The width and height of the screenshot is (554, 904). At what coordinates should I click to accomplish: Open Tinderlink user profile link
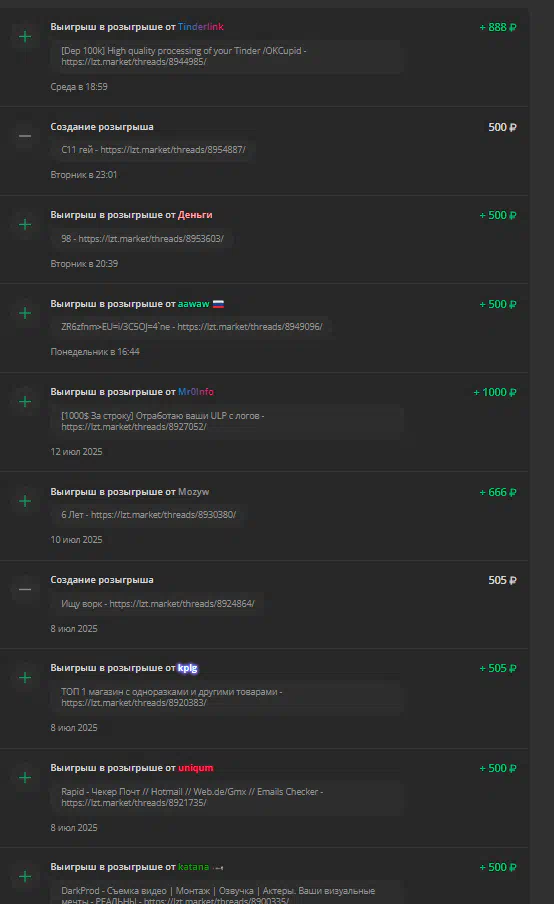[x=201, y=27]
